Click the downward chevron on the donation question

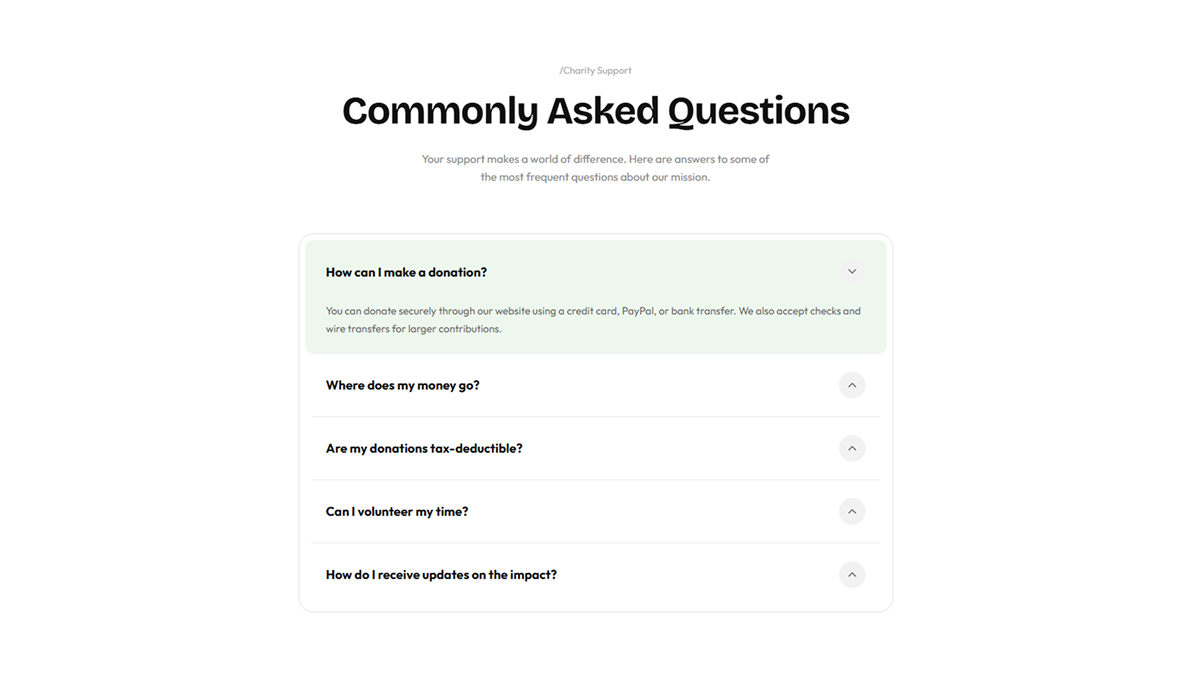pos(852,271)
